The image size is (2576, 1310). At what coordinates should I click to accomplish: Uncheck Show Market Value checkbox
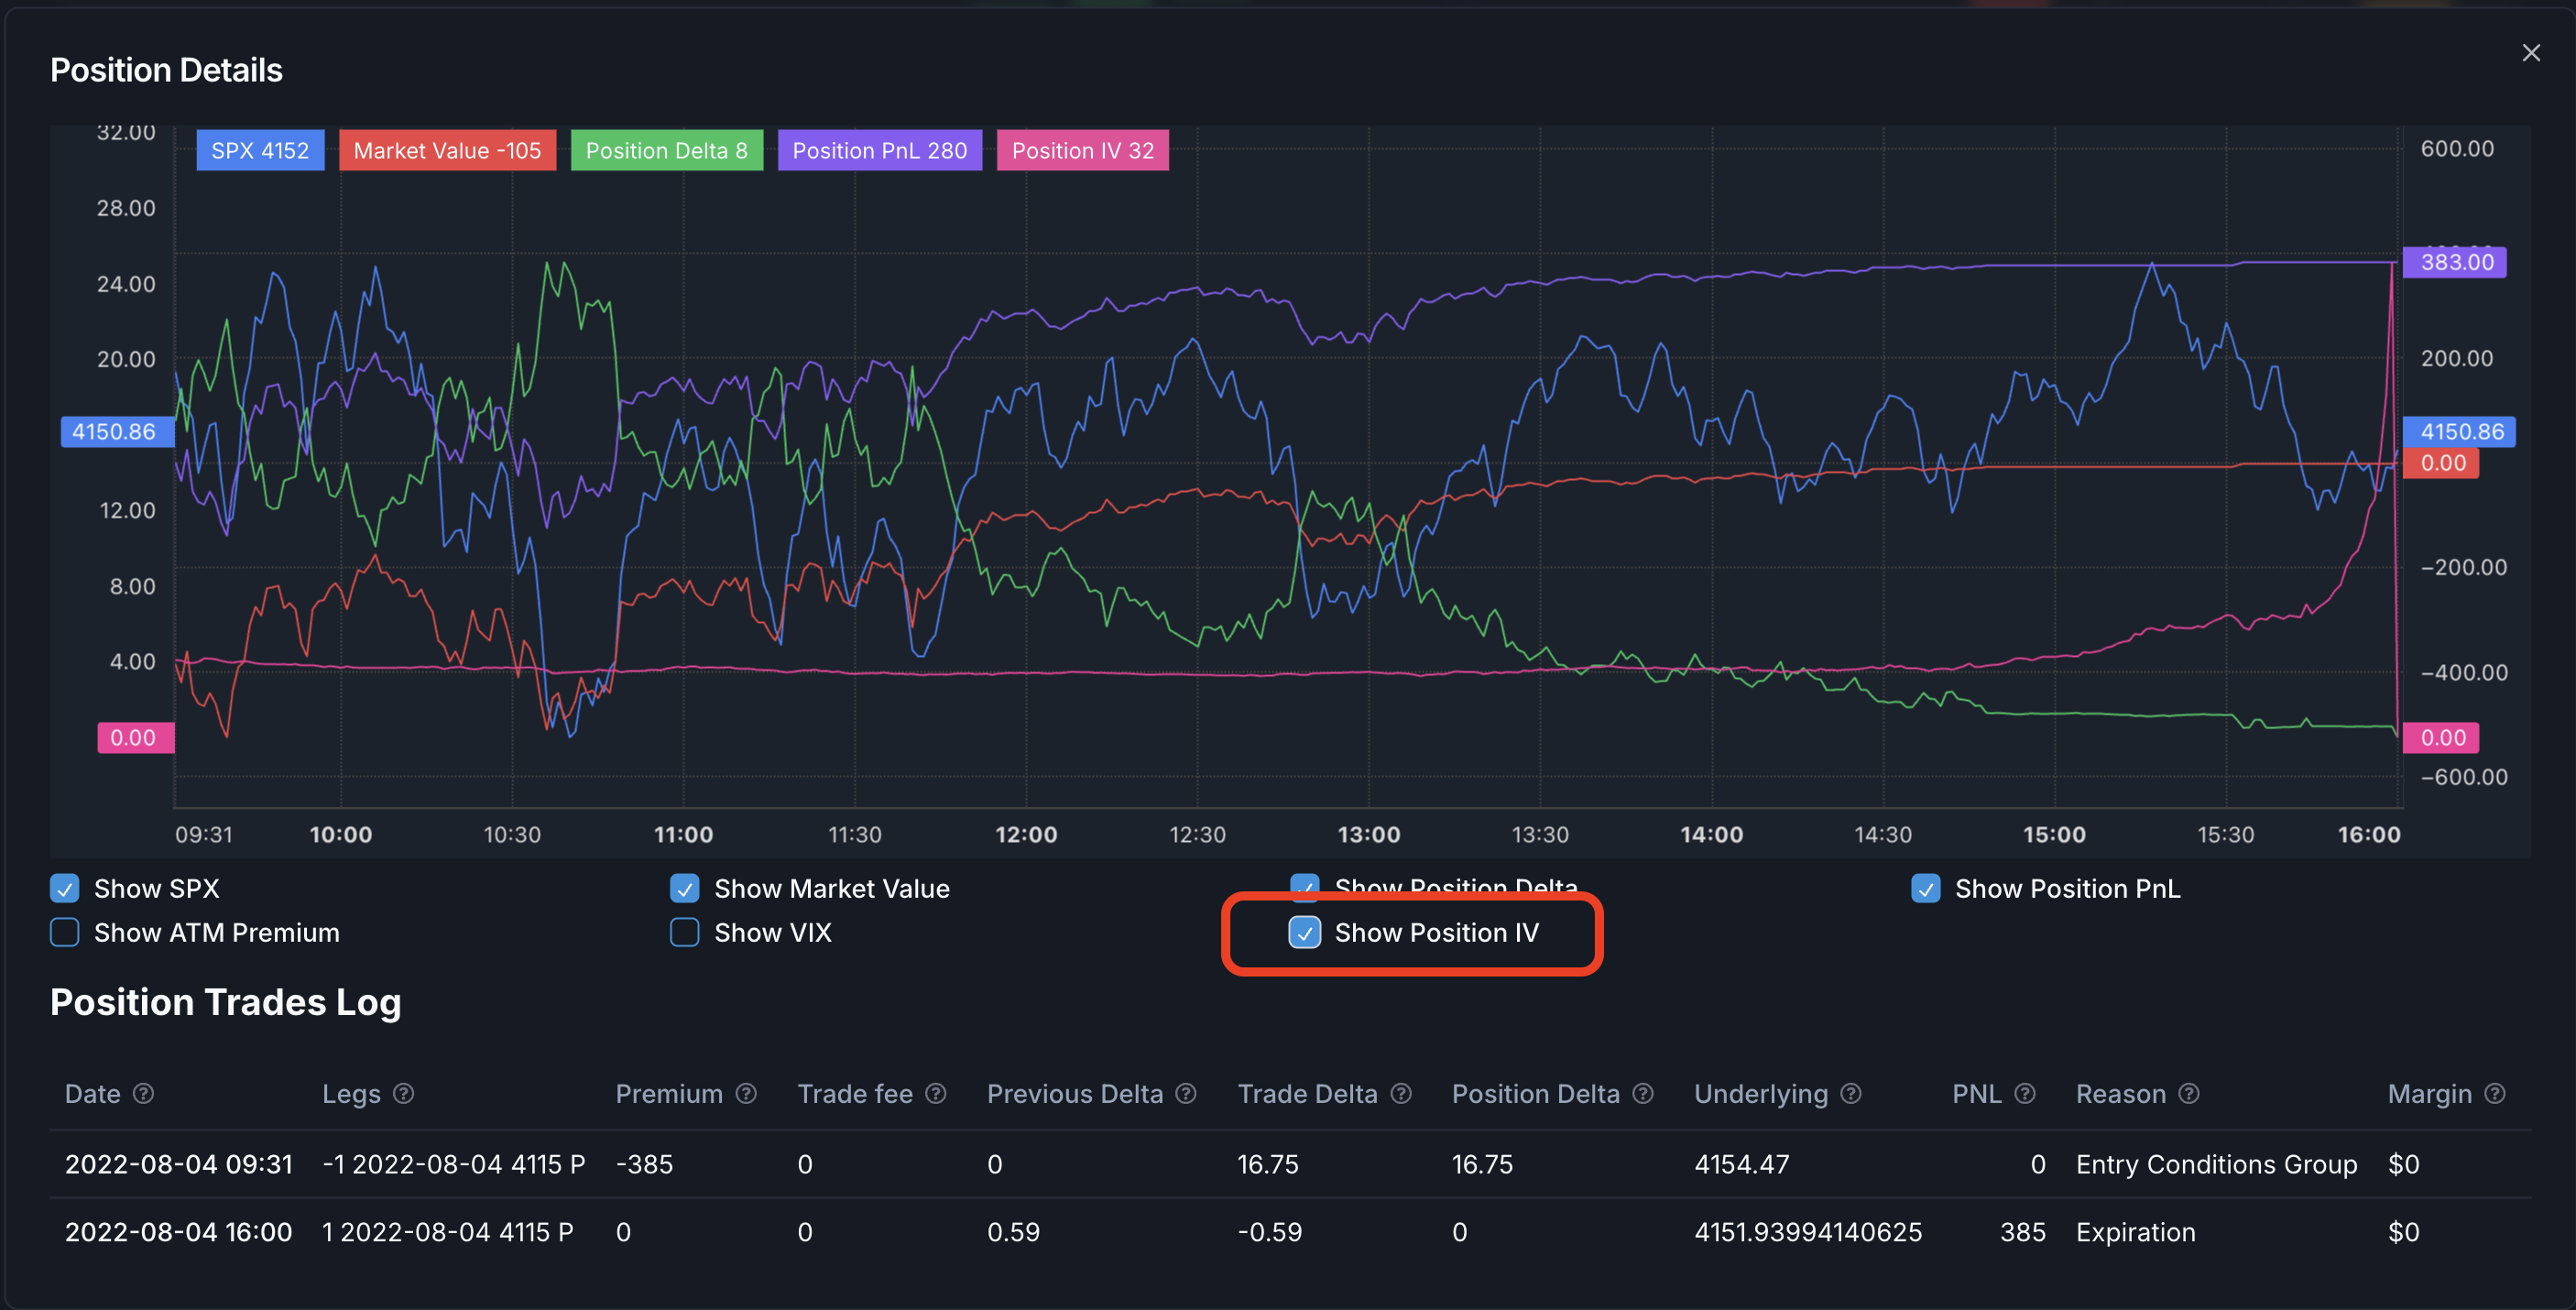(x=685, y=888)
